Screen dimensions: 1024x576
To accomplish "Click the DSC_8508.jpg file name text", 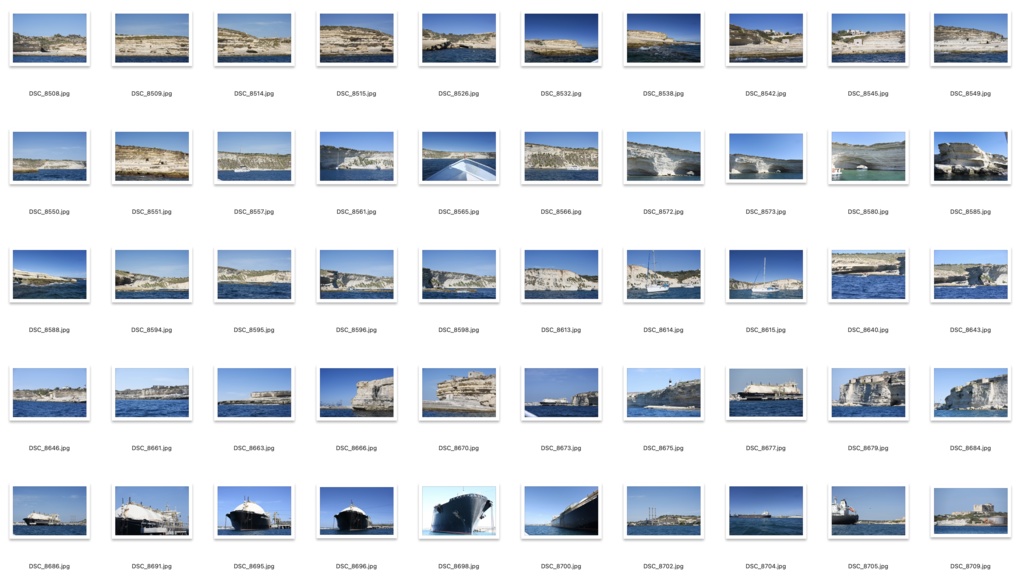I will [49, 94].
